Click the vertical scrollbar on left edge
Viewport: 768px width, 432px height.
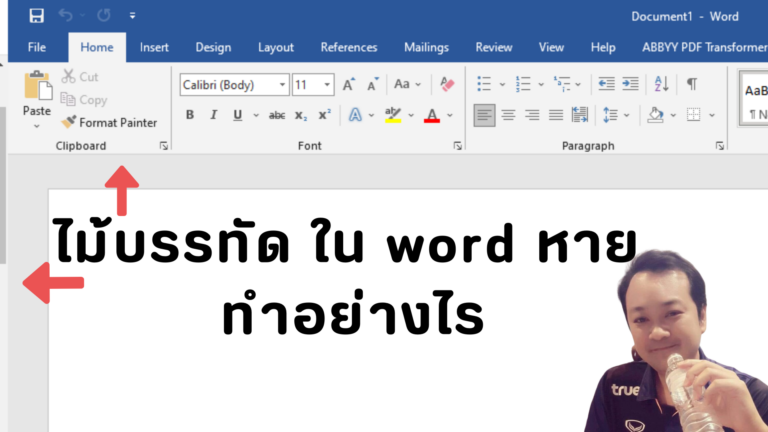tap(3, 186)
